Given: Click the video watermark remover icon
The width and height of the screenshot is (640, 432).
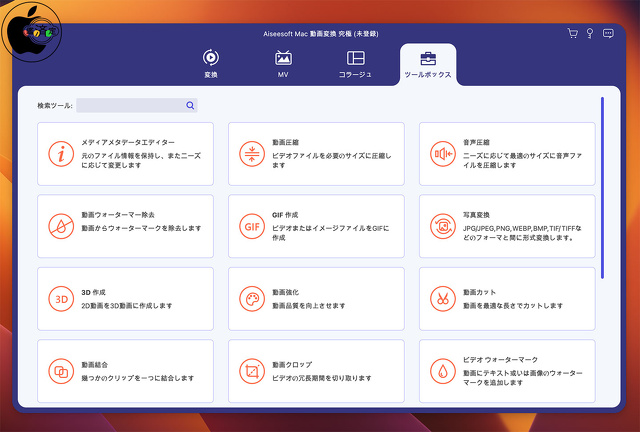Looking at the screenshot, I should coord(61,226).
